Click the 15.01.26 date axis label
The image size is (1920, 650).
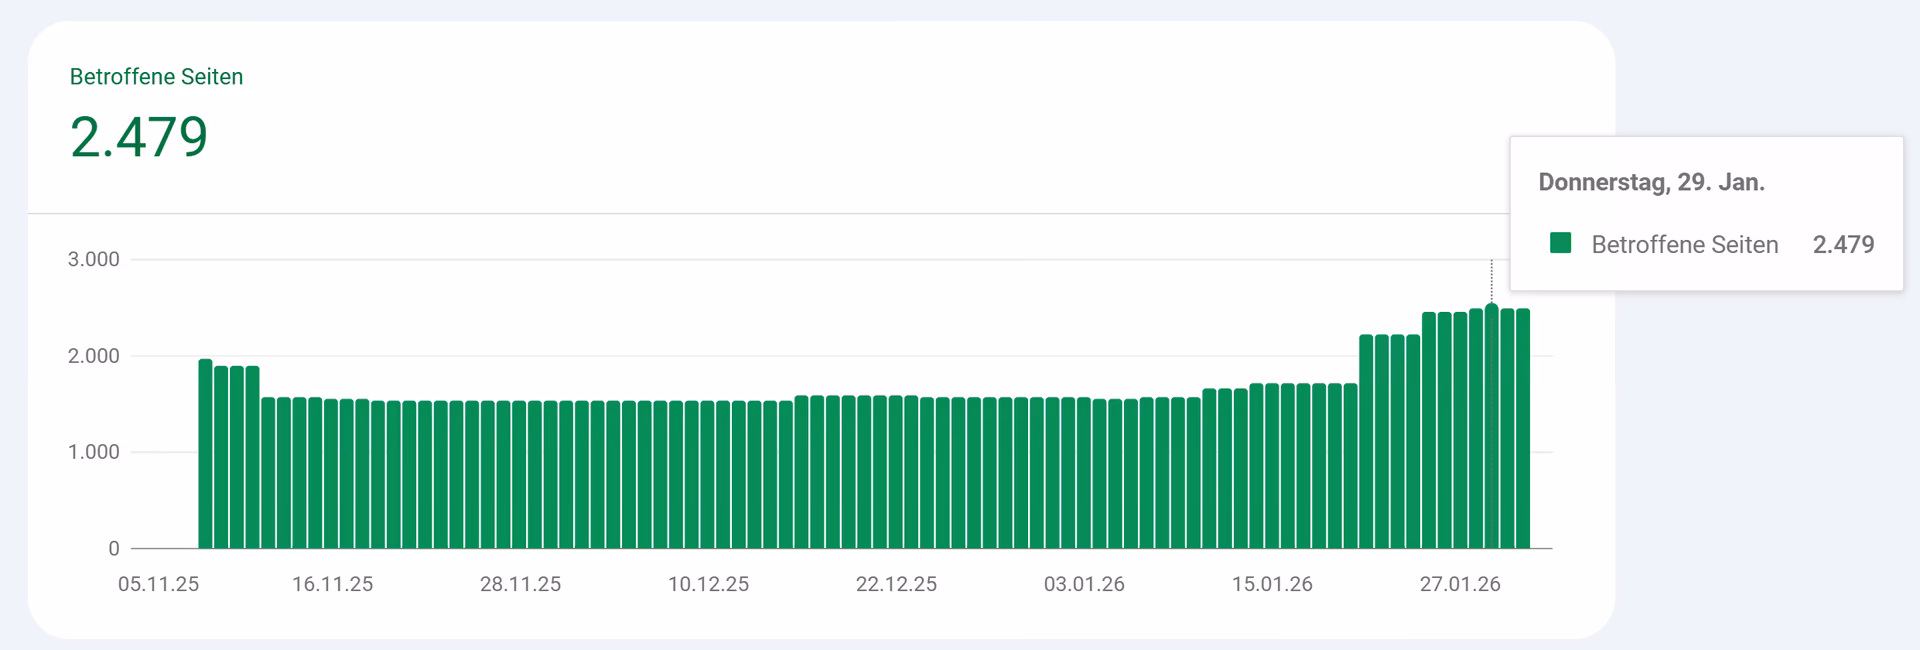click(x=1272, y=584)
